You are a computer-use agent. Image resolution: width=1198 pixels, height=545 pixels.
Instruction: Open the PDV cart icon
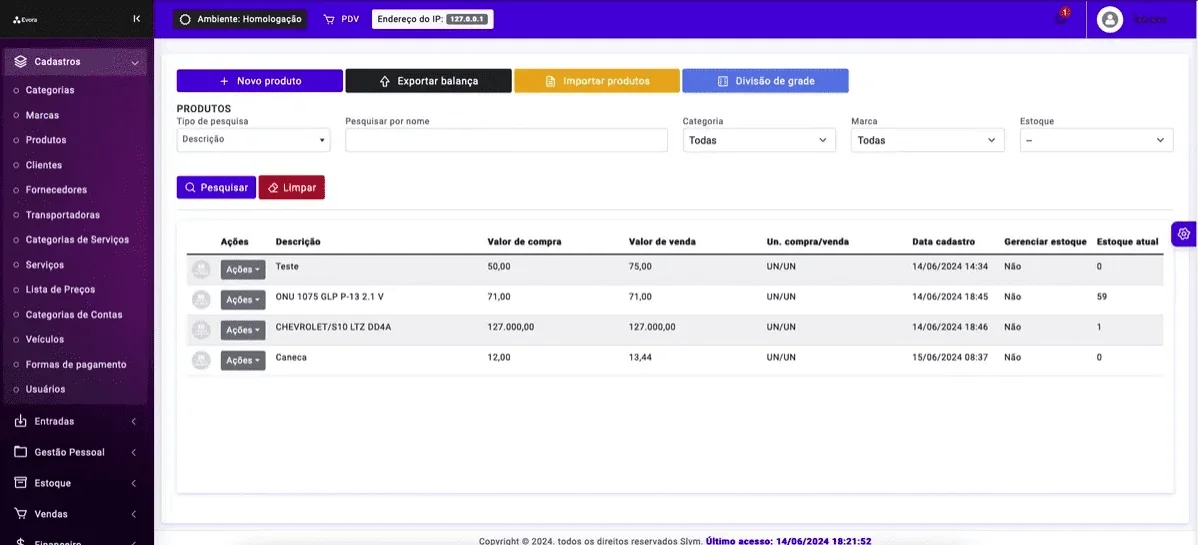coord(329,19)
